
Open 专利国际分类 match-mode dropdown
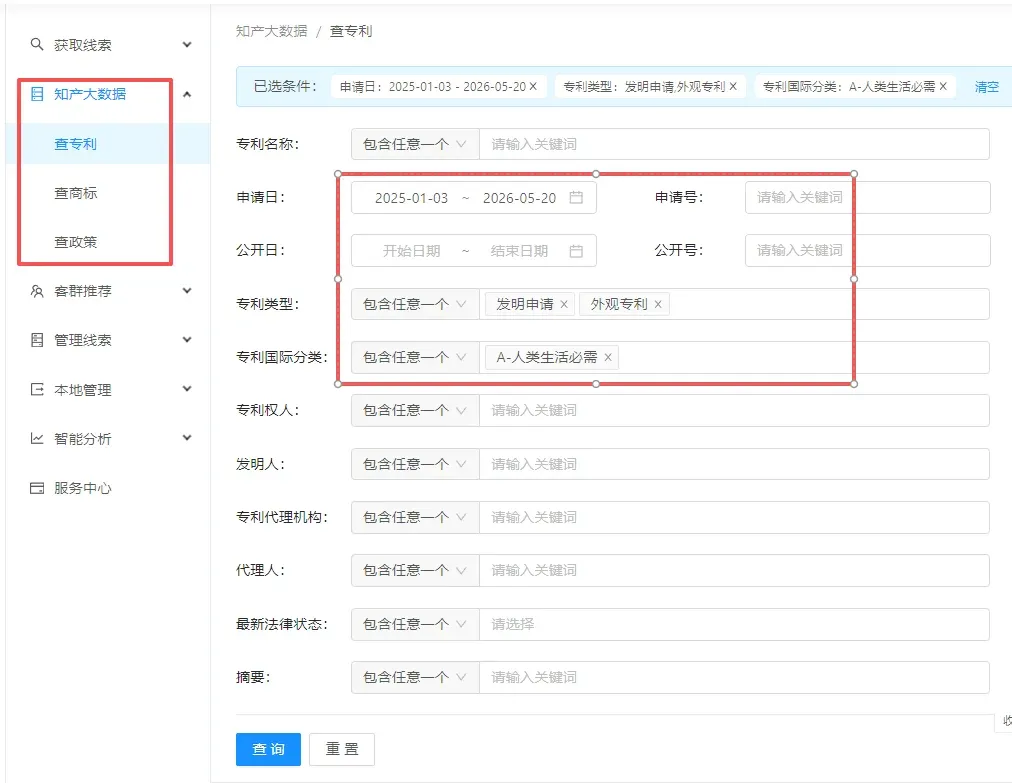click(415, 357)
